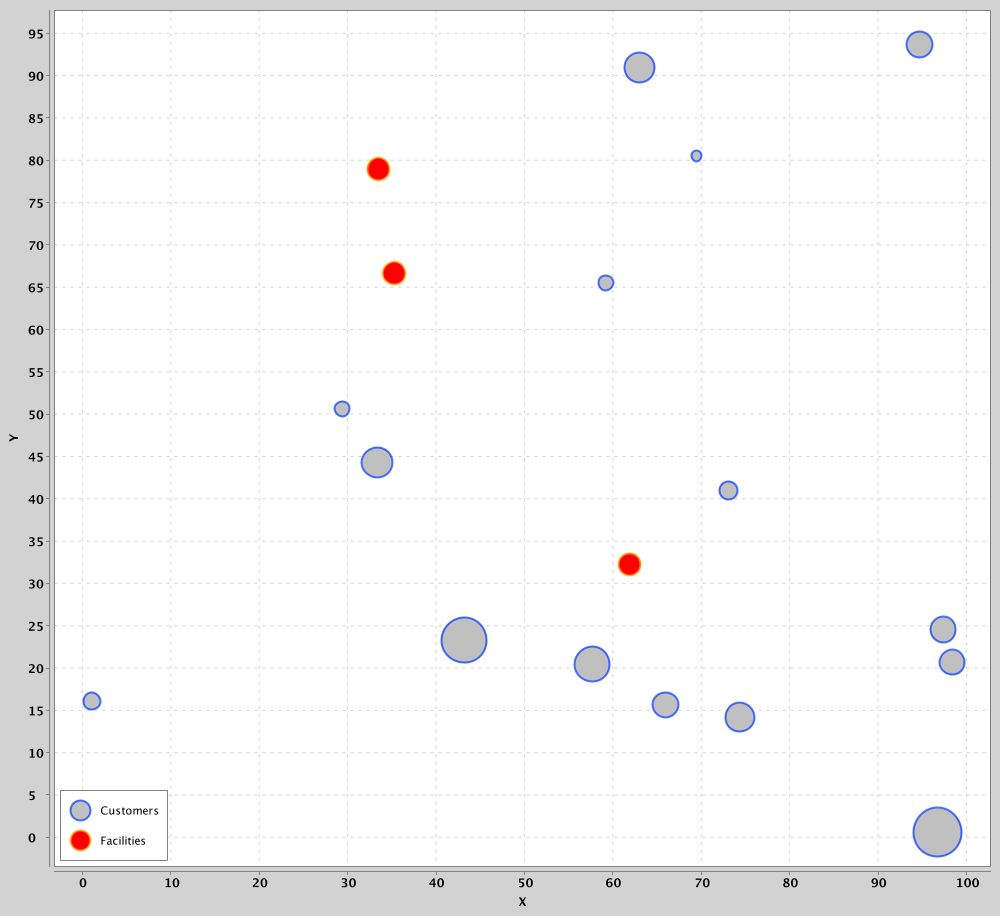
Task: Click the Y-axis tick label 95
Action: [36, 34]
